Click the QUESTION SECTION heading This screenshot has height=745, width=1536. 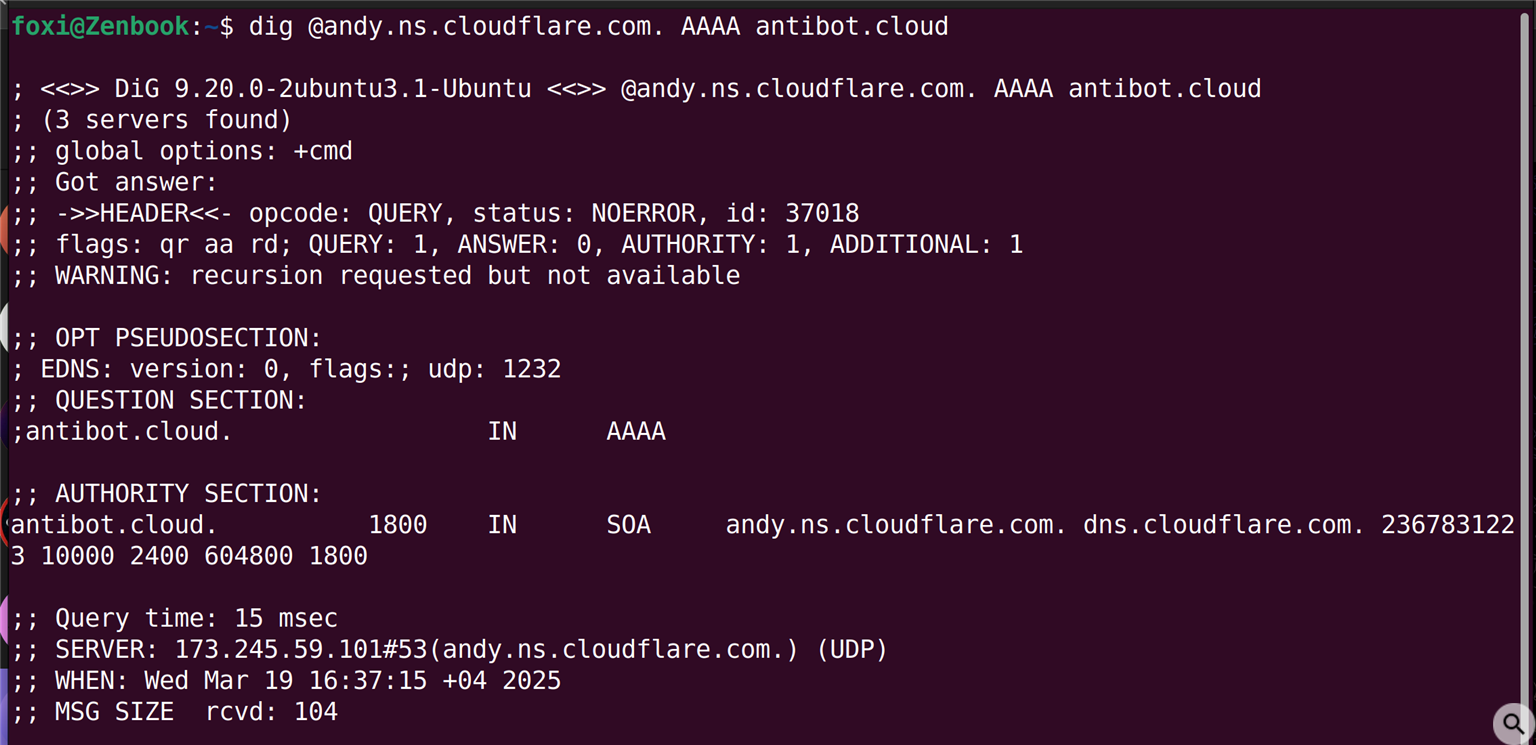(159, 400)
